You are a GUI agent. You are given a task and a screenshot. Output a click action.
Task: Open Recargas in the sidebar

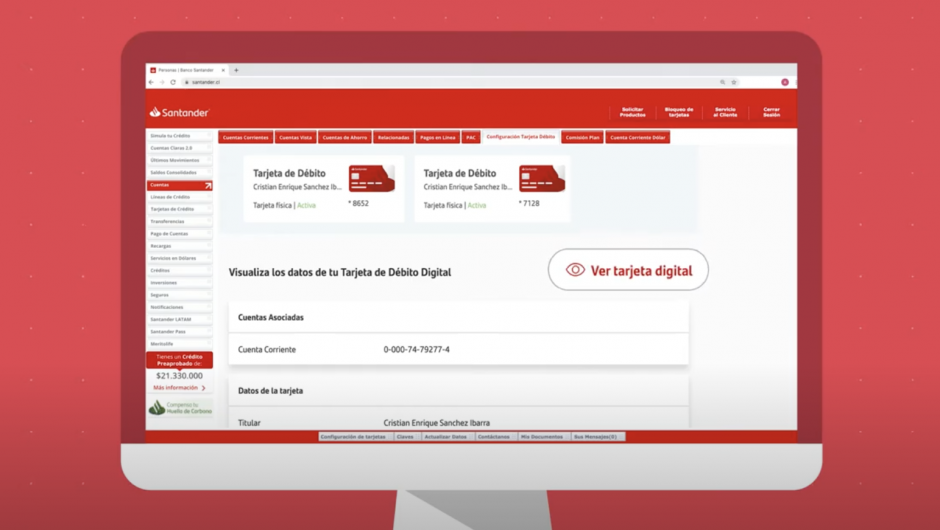[179, 246]
